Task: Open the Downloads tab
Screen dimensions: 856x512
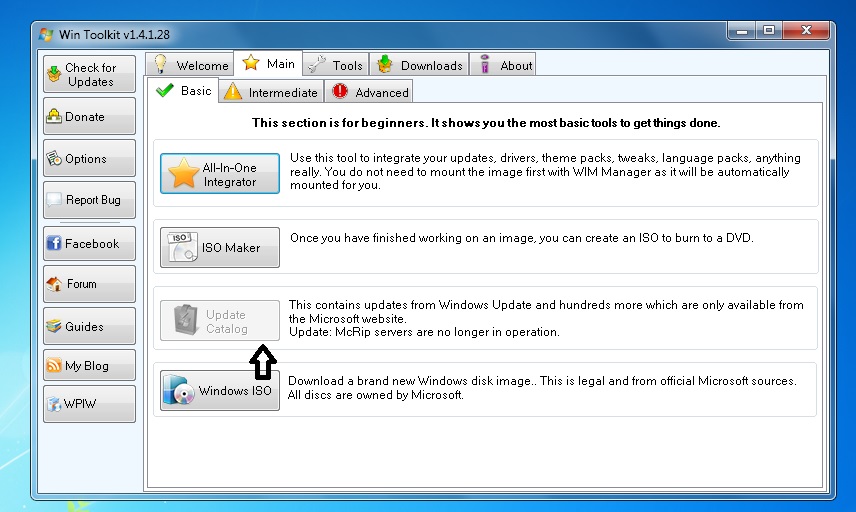Action: [x=419, y=65]
